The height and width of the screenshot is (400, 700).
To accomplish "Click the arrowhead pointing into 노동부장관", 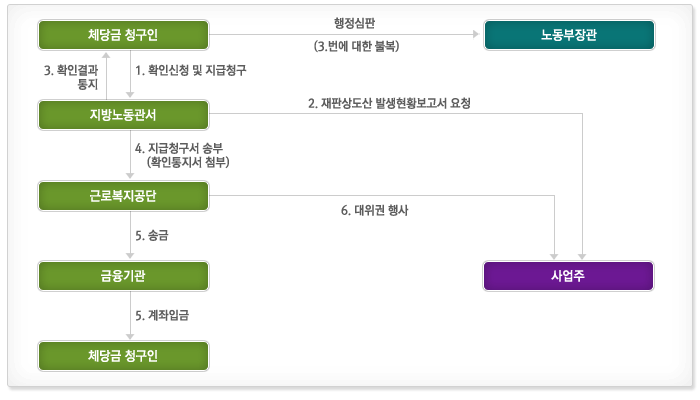I will [475, 36].
